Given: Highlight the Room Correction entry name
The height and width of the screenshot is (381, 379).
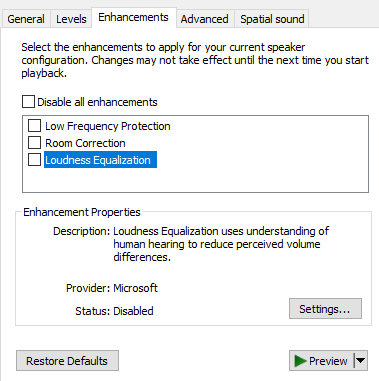Looking at the screenshot, I should click(x=85, y=143).
